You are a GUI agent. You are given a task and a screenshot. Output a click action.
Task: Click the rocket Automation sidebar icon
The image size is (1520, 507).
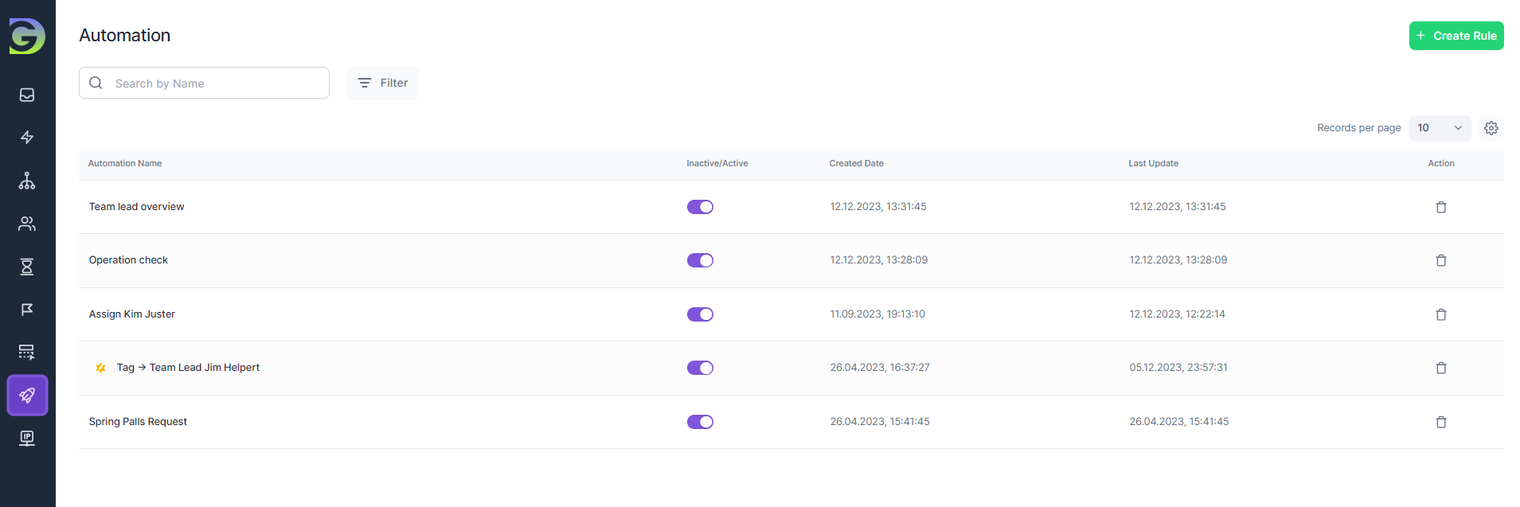(x=27, y=395)
